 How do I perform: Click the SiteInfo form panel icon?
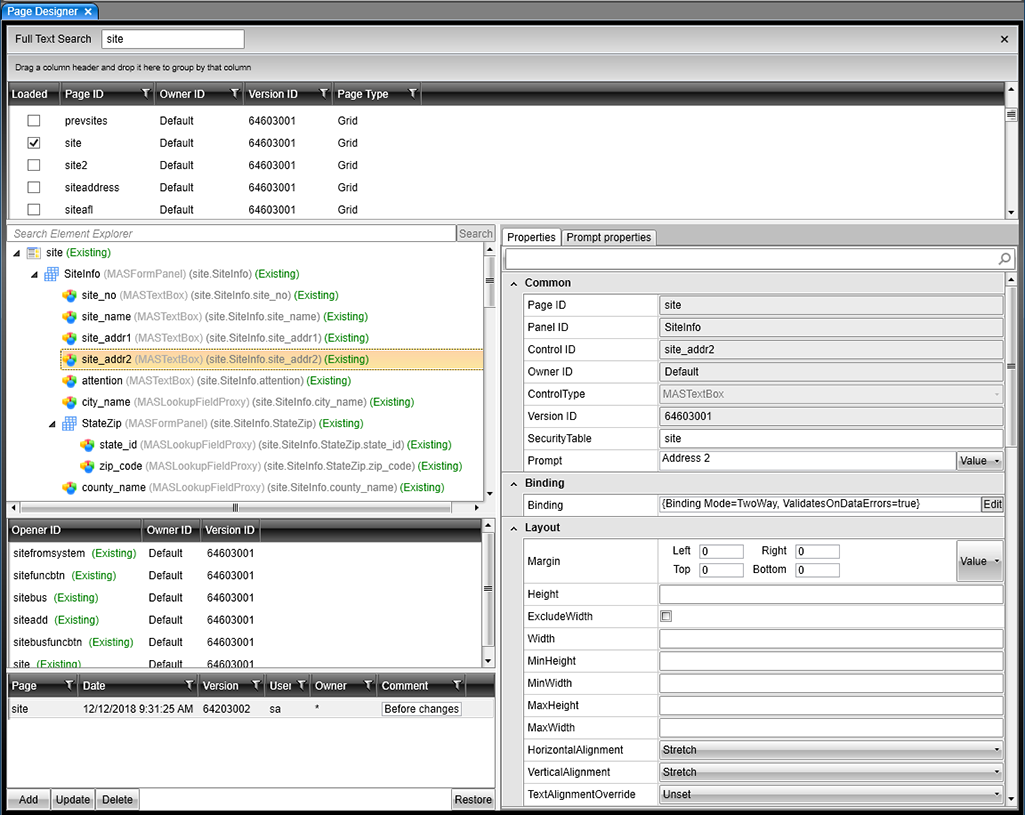coord(51,274)
